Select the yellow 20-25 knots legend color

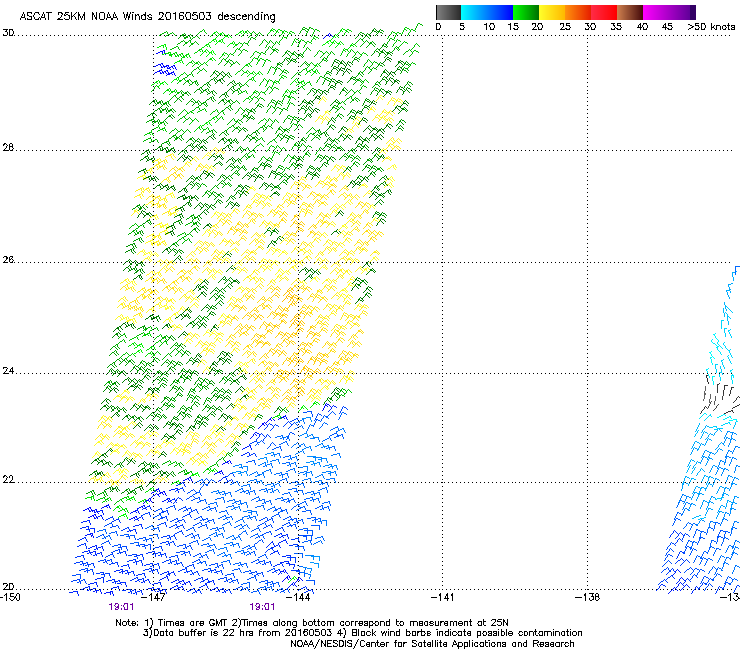coord(552,12)
